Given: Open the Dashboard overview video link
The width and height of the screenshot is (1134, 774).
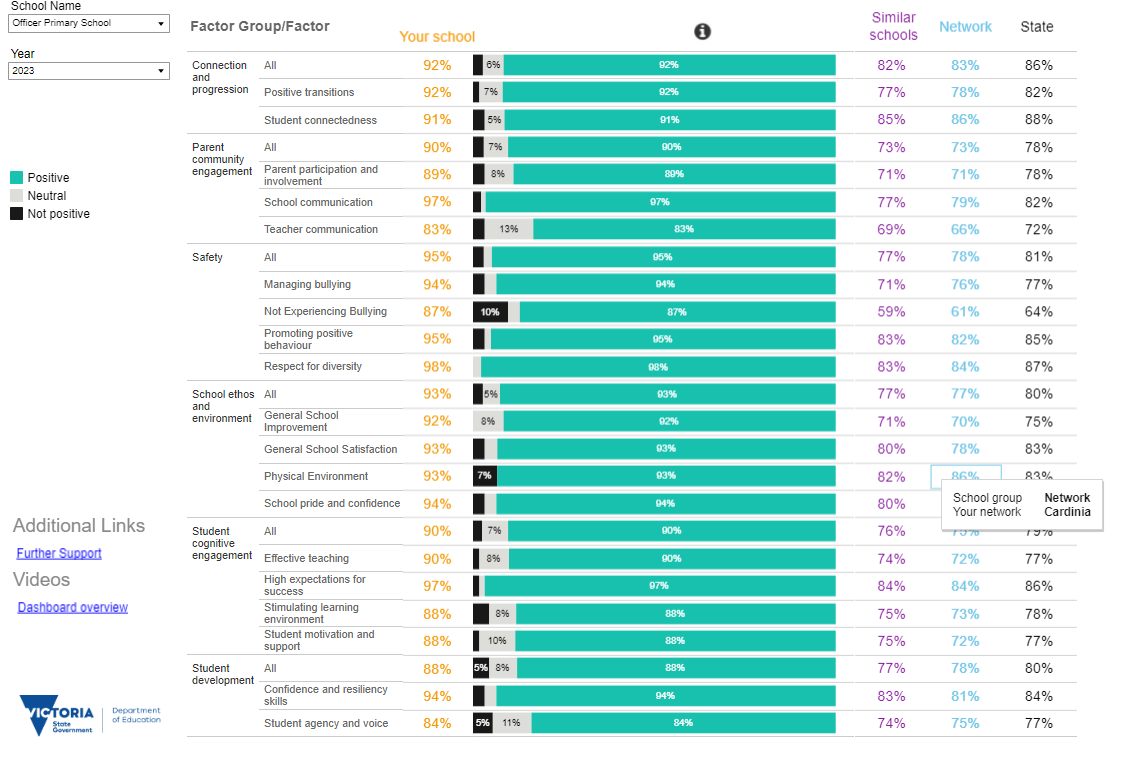Looking at the screenshot, I should click(x=73, y=608).
